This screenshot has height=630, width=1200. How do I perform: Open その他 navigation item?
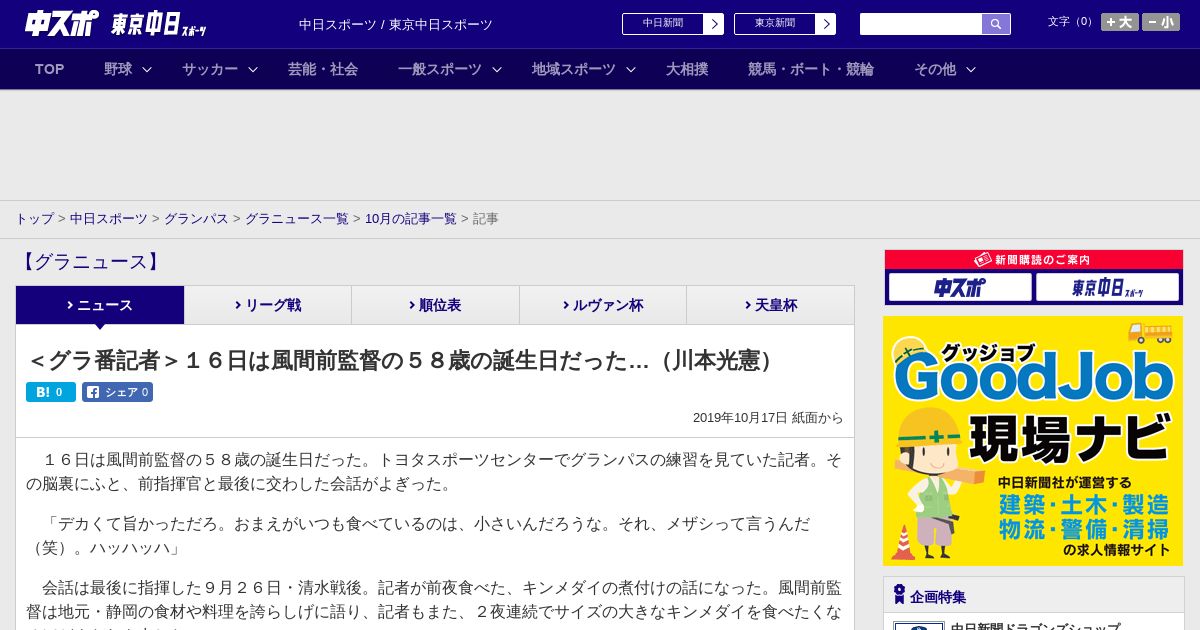[x=935, y=69]
